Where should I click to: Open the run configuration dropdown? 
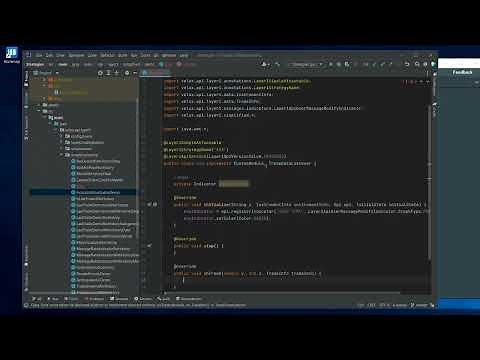click(x=306, y=64)
